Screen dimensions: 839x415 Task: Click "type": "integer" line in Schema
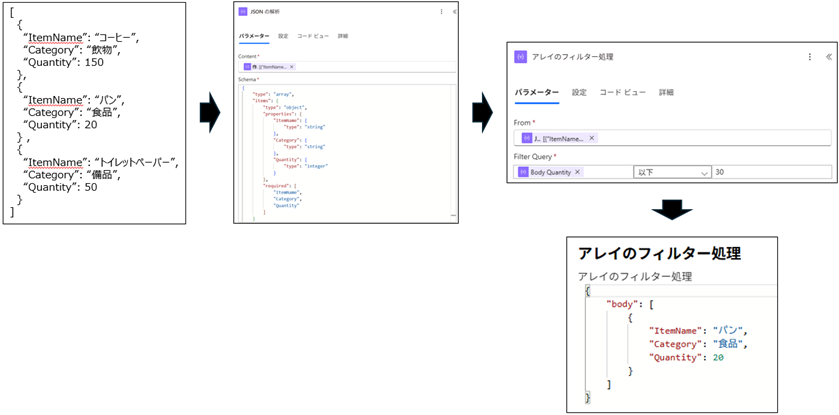coord(306,166)
